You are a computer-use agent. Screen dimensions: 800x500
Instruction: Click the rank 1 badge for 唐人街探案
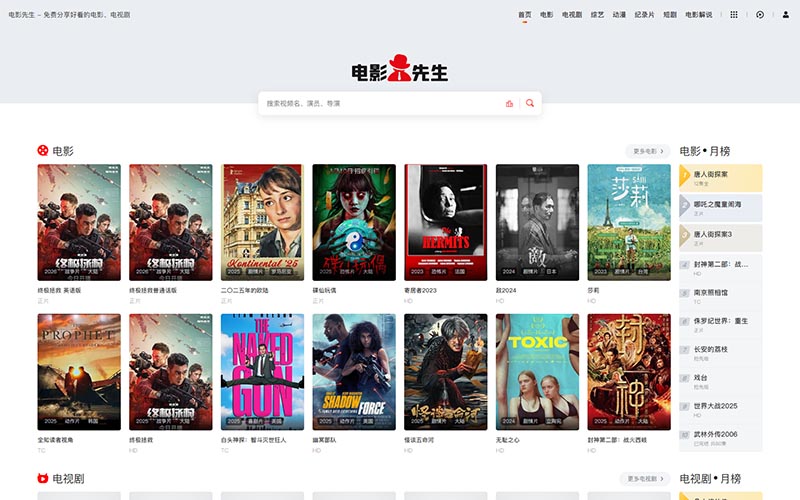pos(685,176)
